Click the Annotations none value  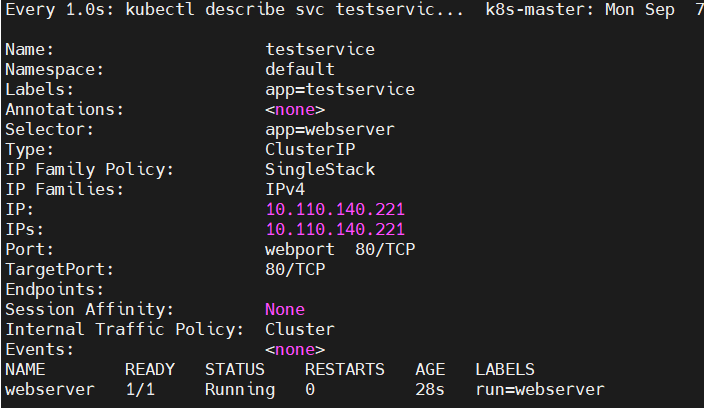295,110
